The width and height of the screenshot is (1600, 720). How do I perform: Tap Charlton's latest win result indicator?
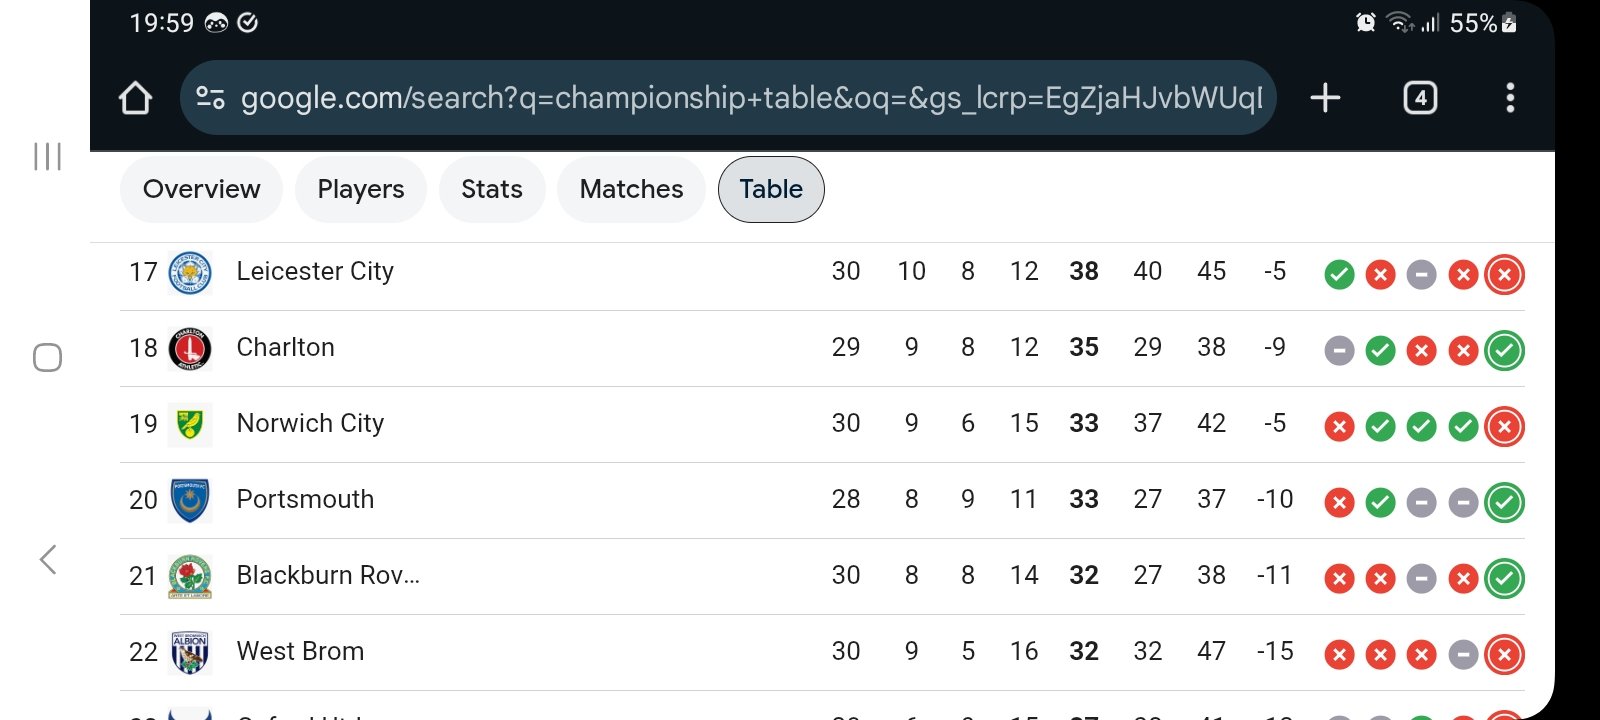click(1504, 350)
